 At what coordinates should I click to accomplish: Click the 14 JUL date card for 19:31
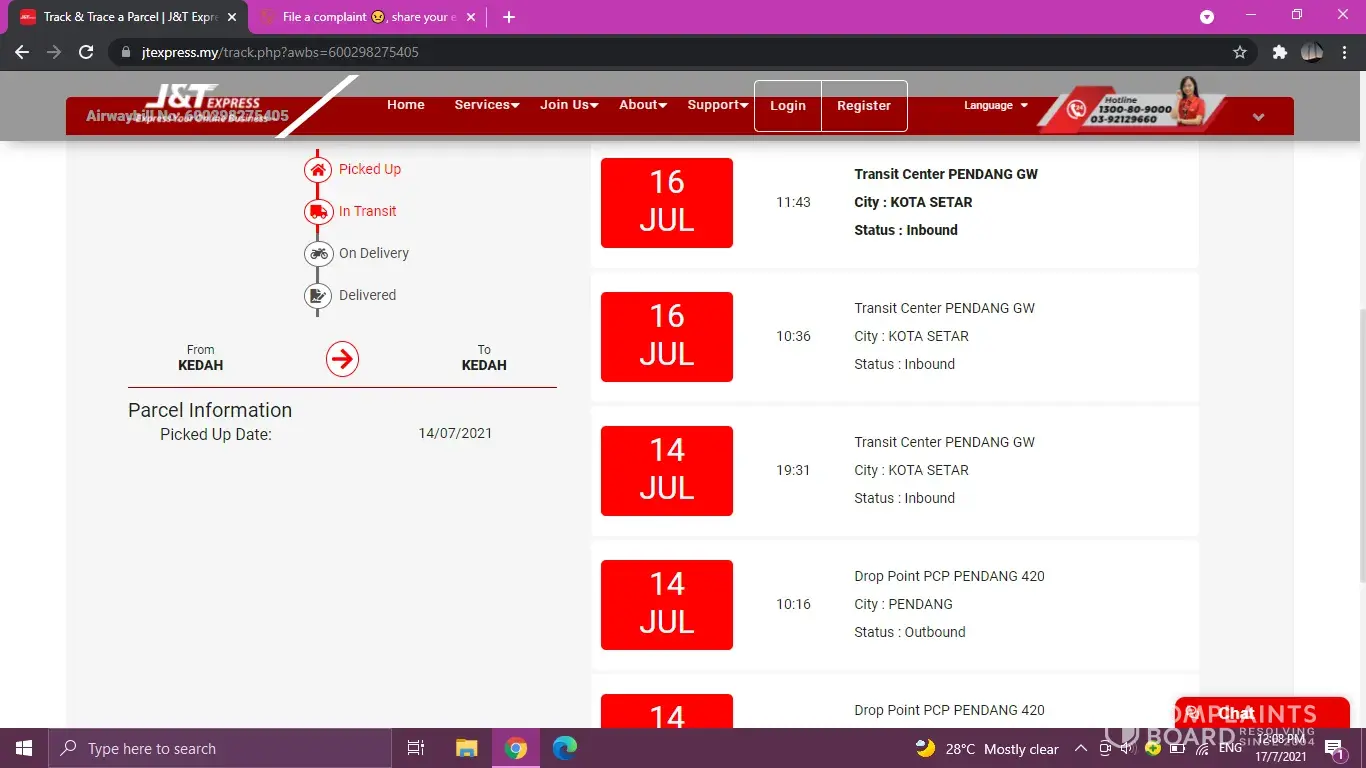tap(667, 471)
